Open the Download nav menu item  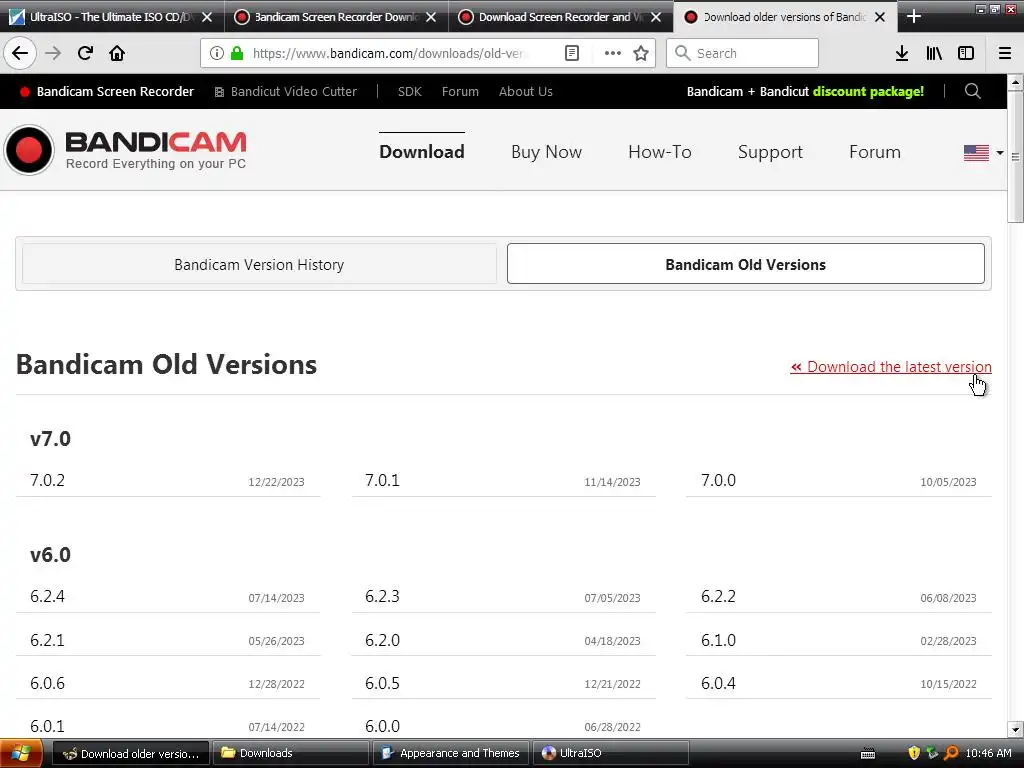point(422,152)
